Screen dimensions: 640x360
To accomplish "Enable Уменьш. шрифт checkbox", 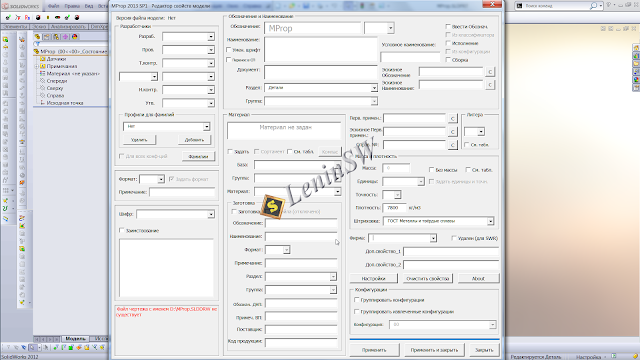I will click(x=229, y=50).
